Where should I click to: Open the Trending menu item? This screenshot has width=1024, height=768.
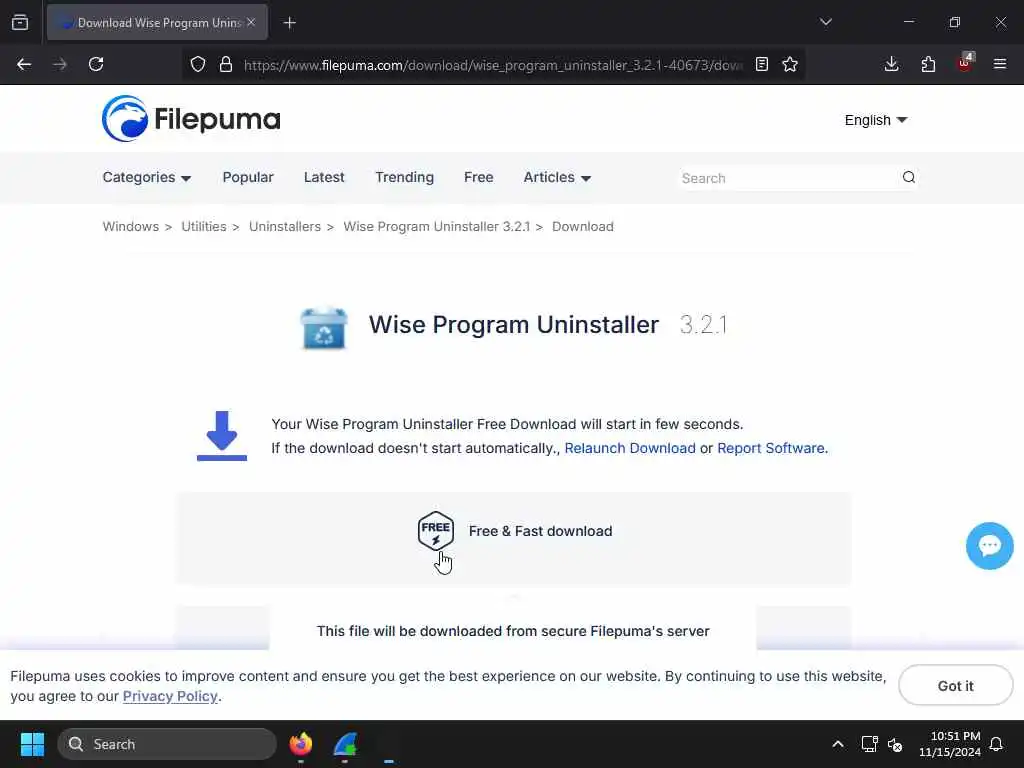404,178
